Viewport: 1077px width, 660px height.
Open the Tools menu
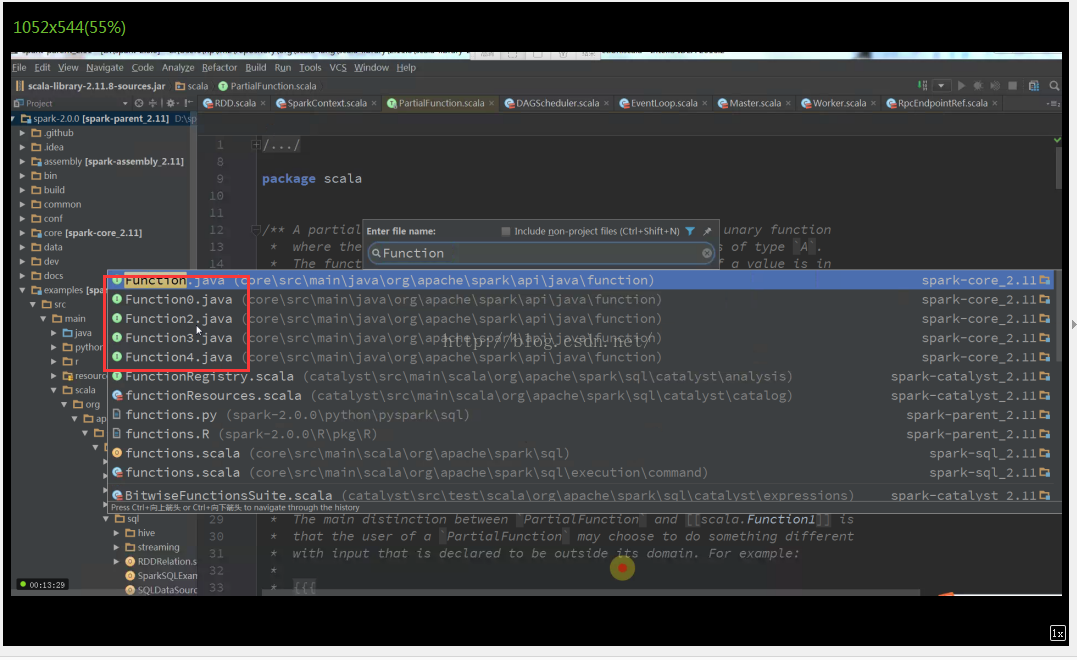310,67
